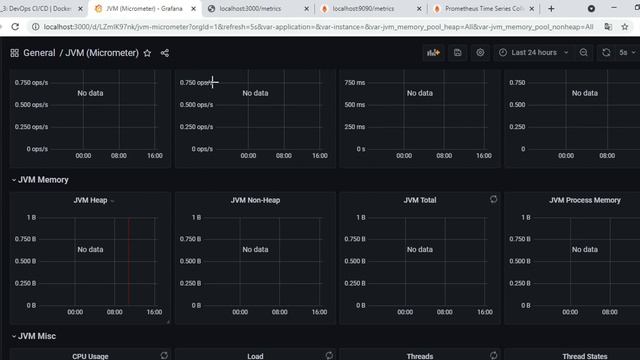Share the dashboard via share icon

pyautogui.click(x=165, y=53)
